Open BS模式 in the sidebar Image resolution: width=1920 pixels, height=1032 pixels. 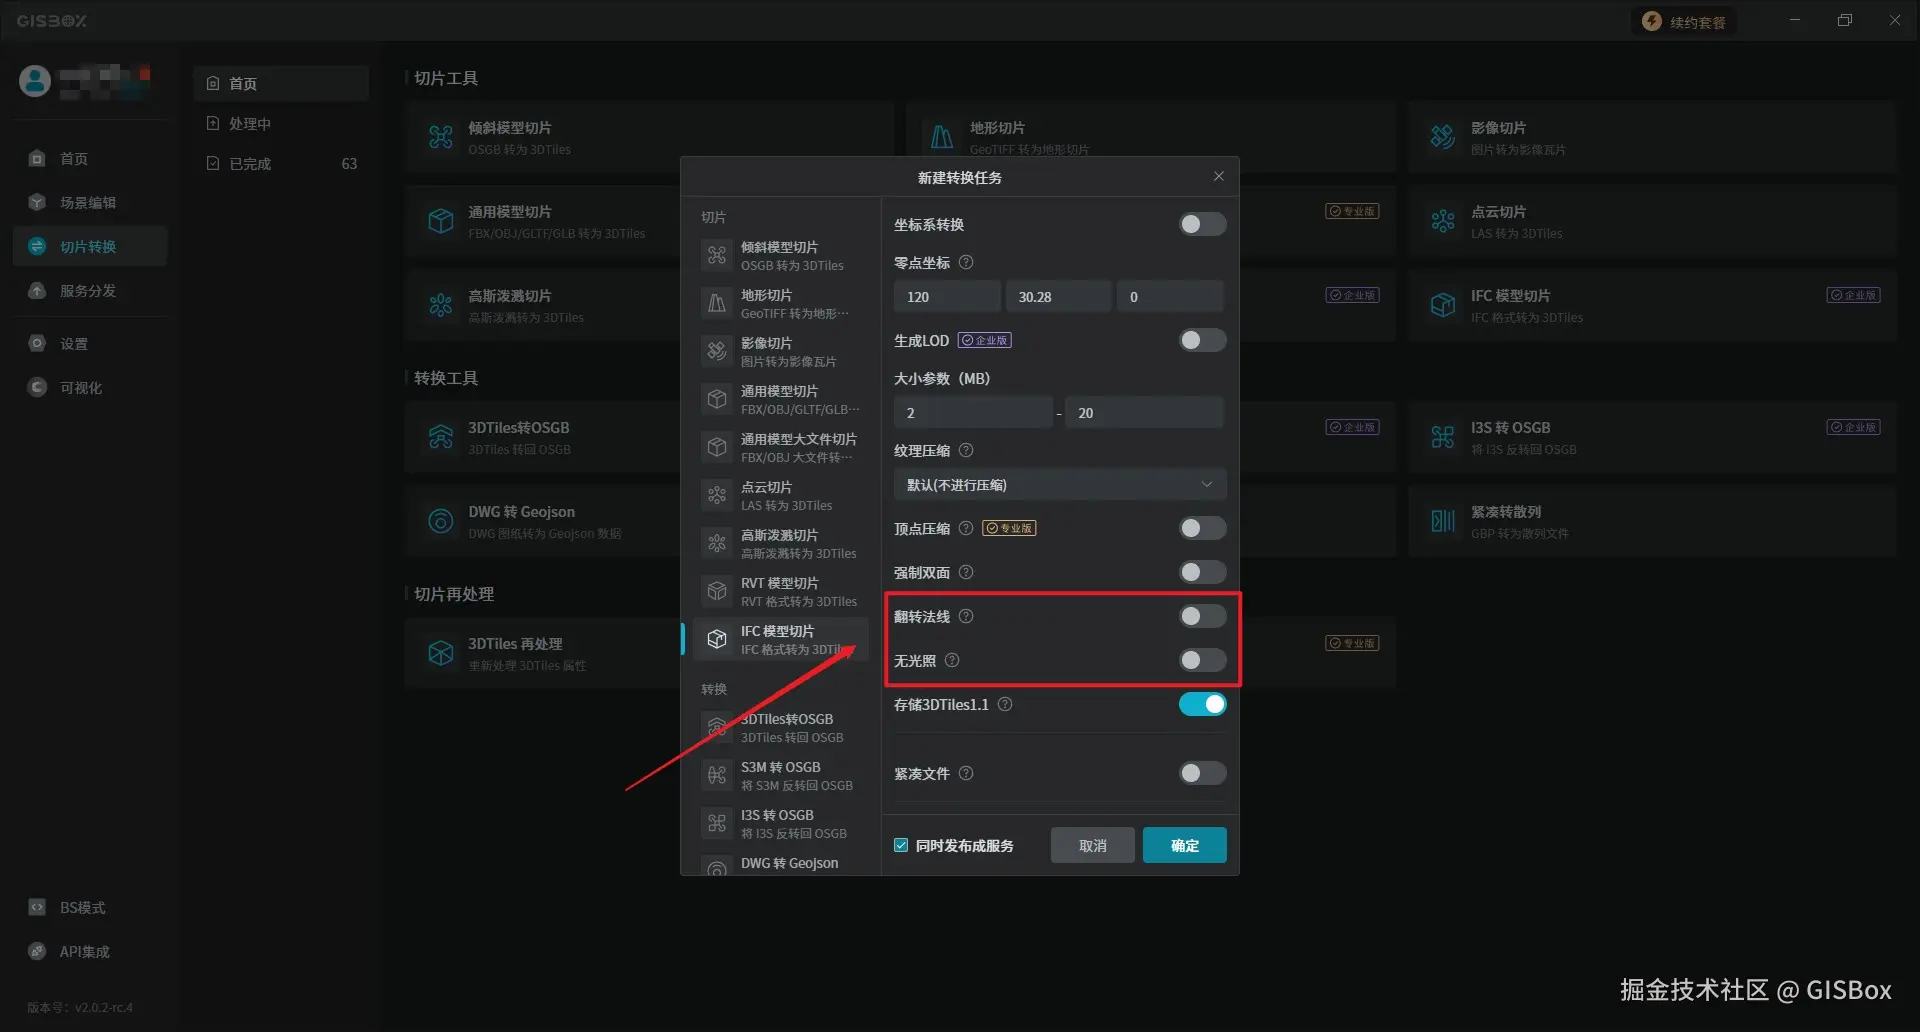click(90, 908)
